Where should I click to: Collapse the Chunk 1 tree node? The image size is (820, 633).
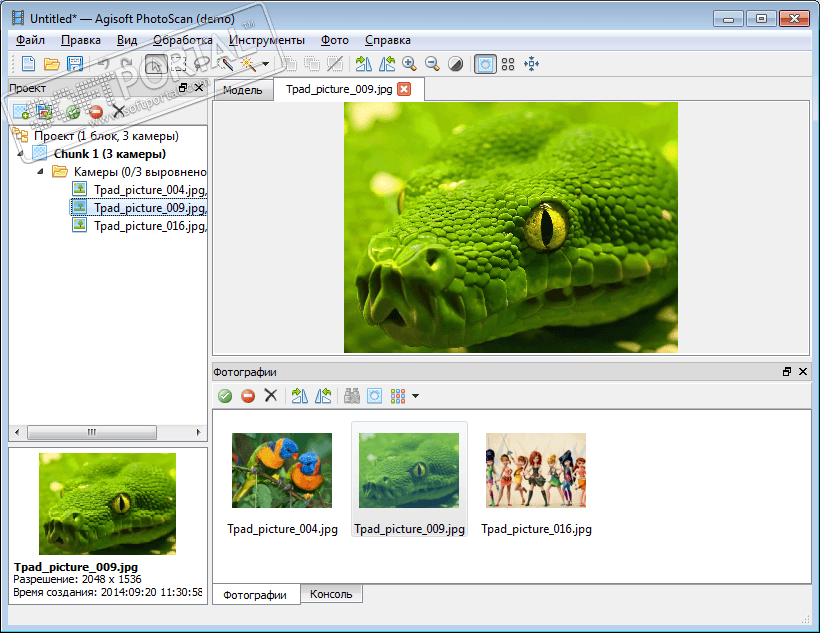pos(20,154)
